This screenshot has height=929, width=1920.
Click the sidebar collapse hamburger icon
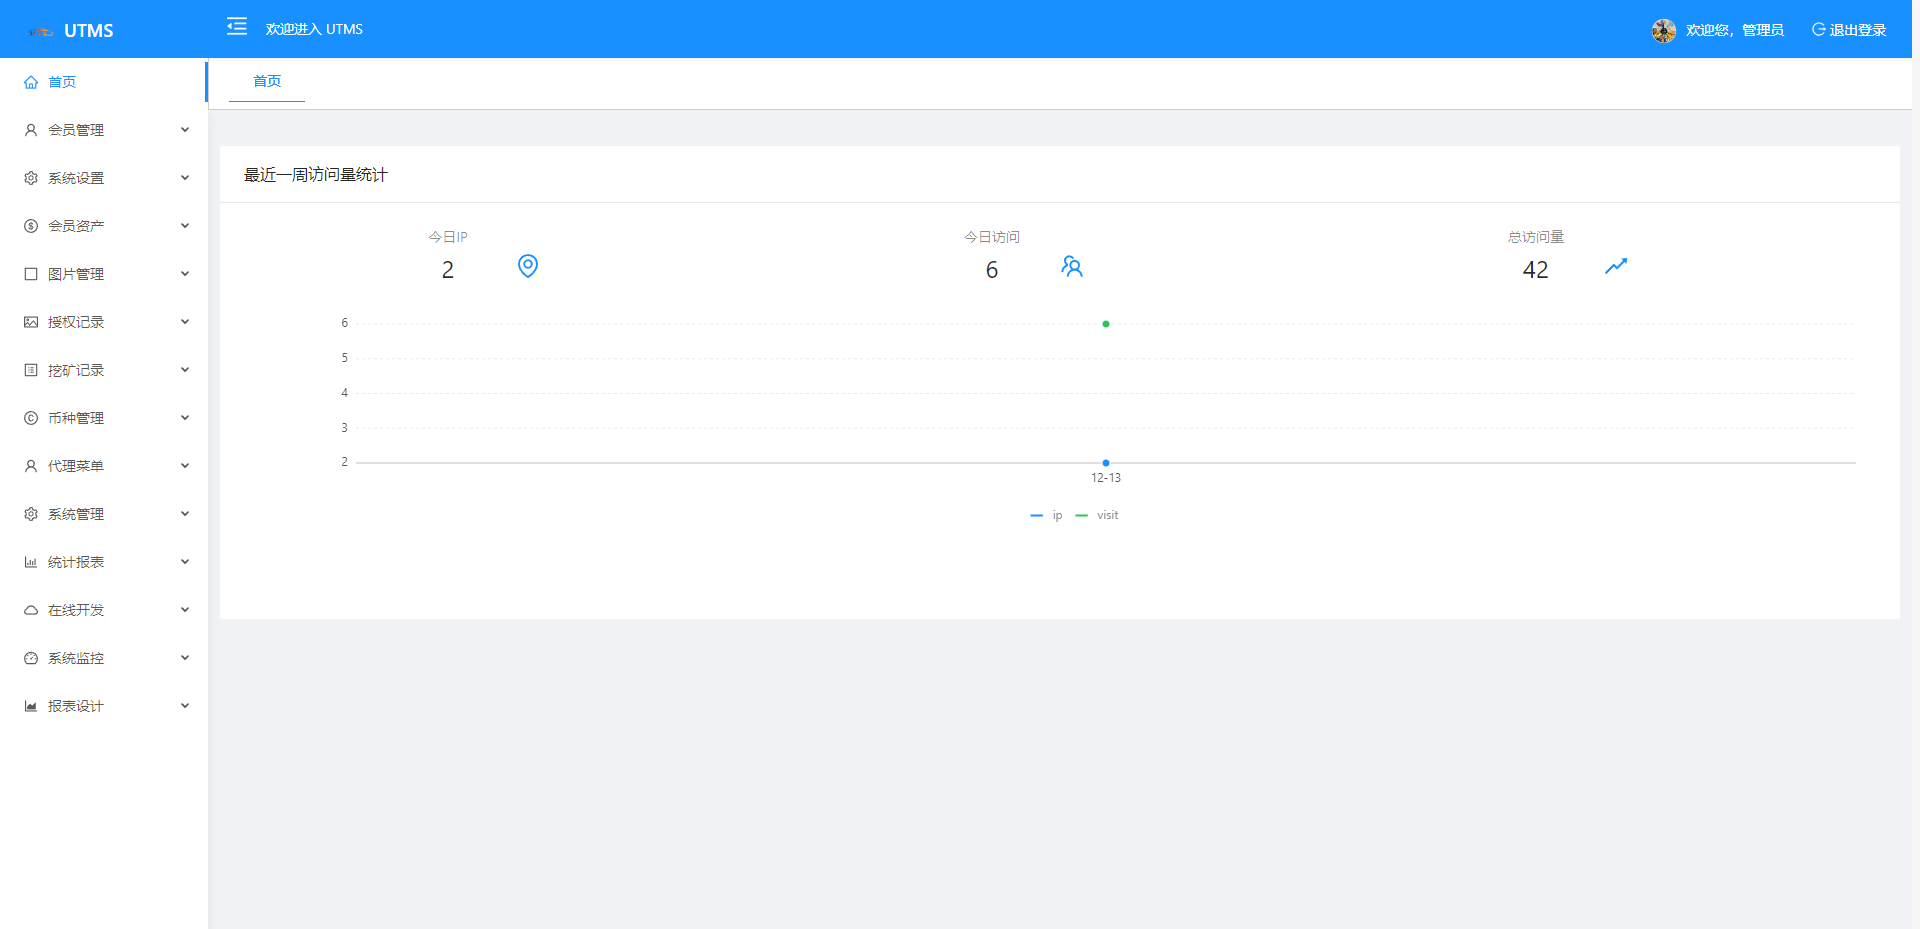pos(237,27)
